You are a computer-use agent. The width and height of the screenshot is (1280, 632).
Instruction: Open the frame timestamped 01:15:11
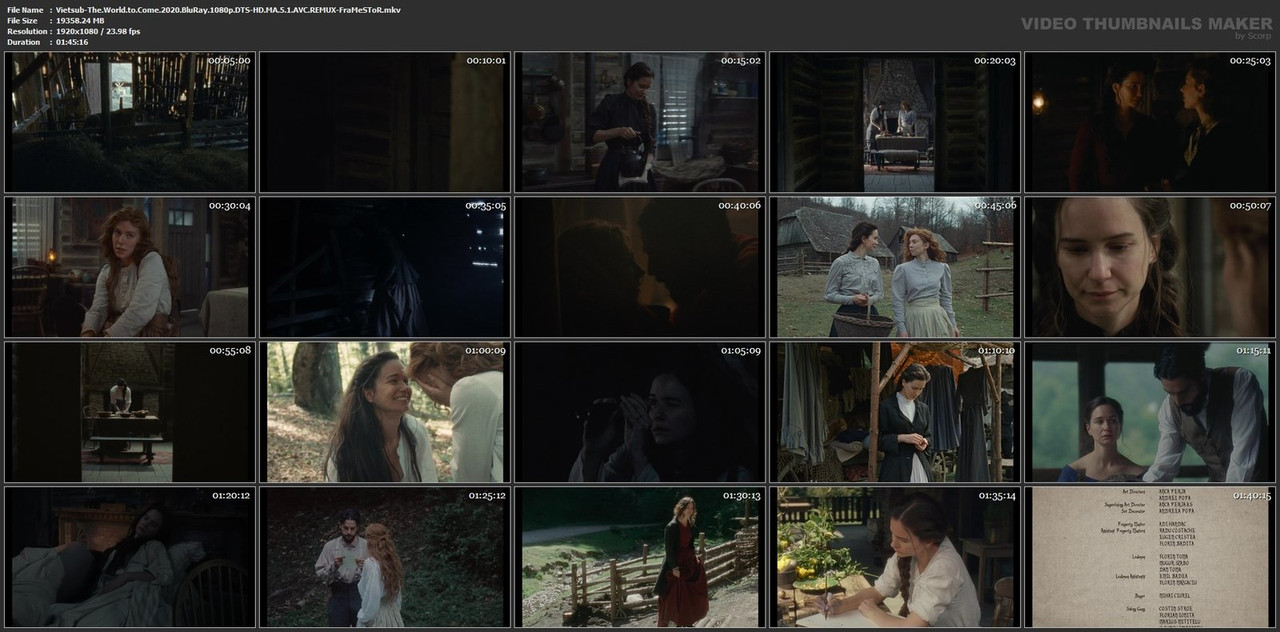(x=1150, y=412)
